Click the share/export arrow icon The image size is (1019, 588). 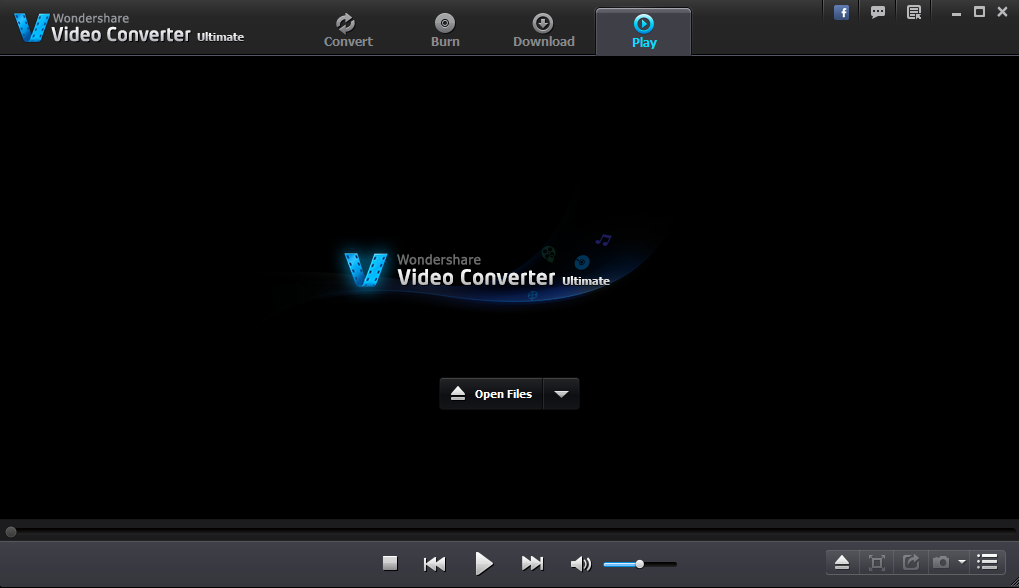[x=911, y=563]
